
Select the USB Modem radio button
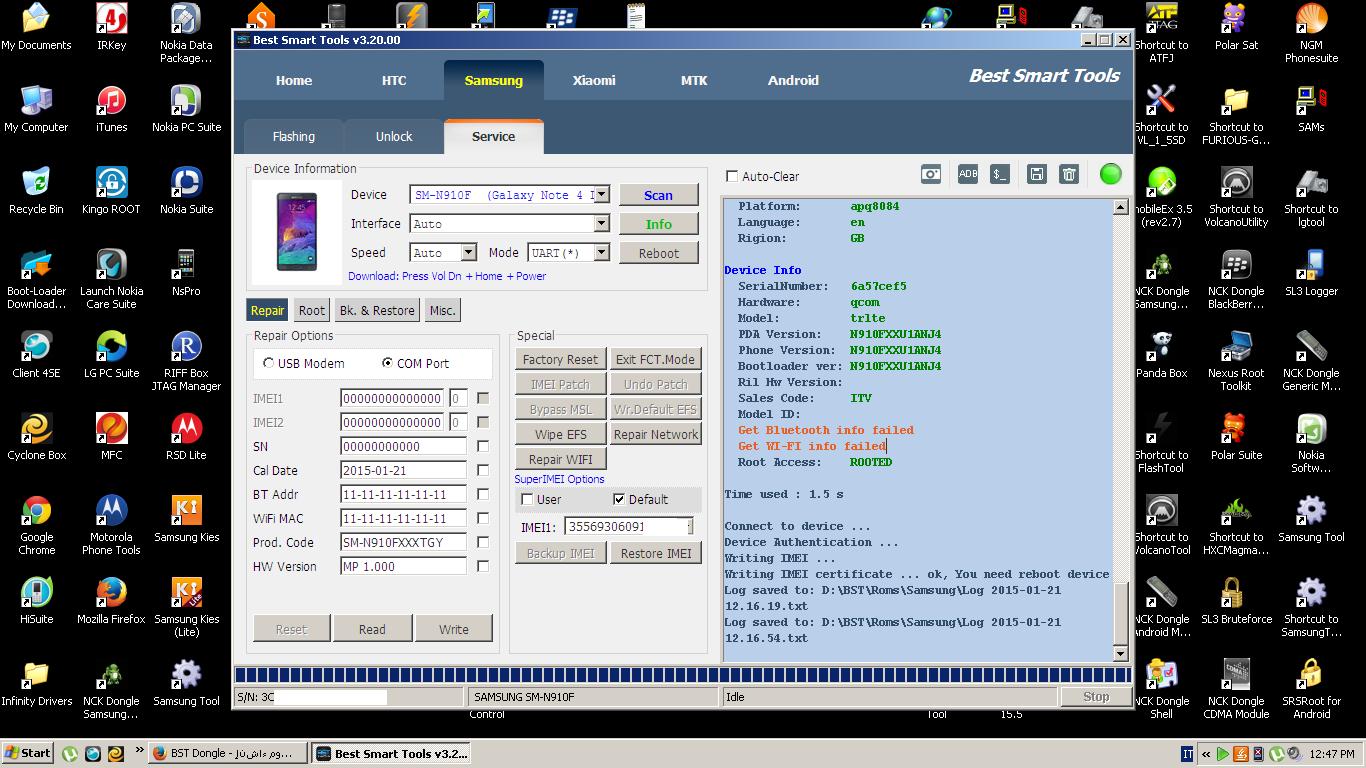pos(268,363)
